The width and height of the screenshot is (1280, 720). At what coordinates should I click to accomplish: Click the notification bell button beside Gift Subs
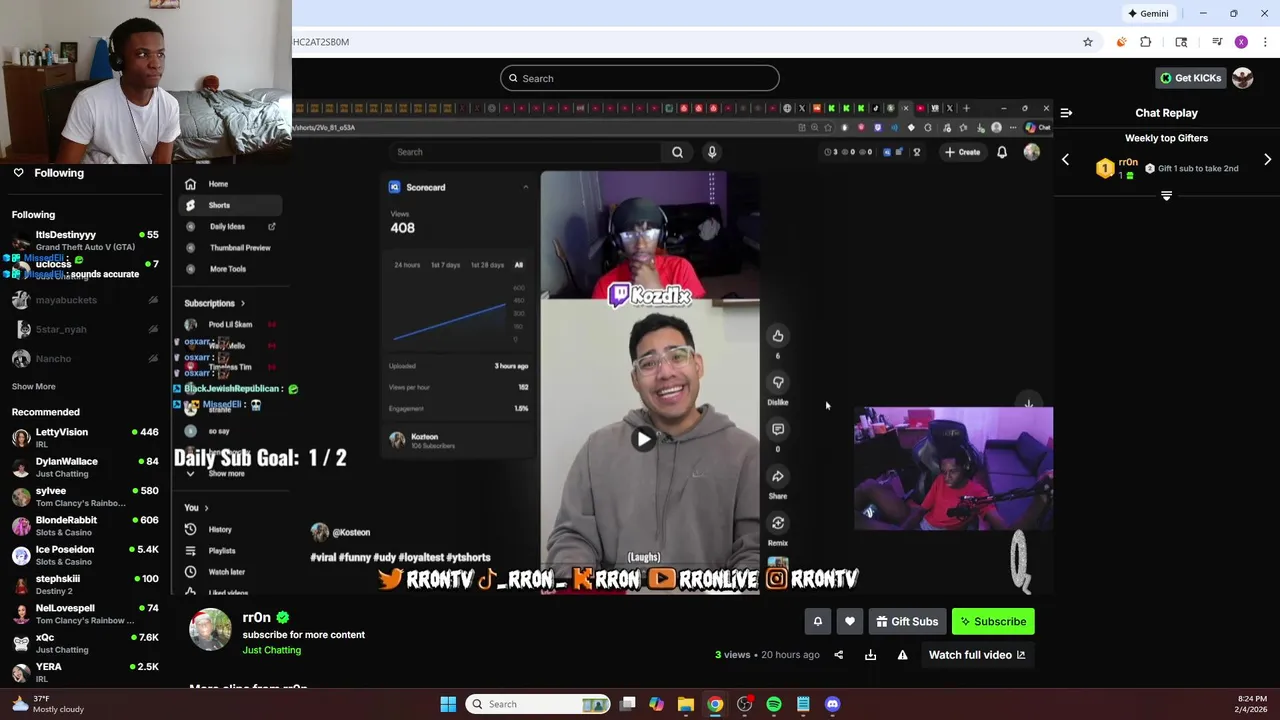(x=817, y=621)
